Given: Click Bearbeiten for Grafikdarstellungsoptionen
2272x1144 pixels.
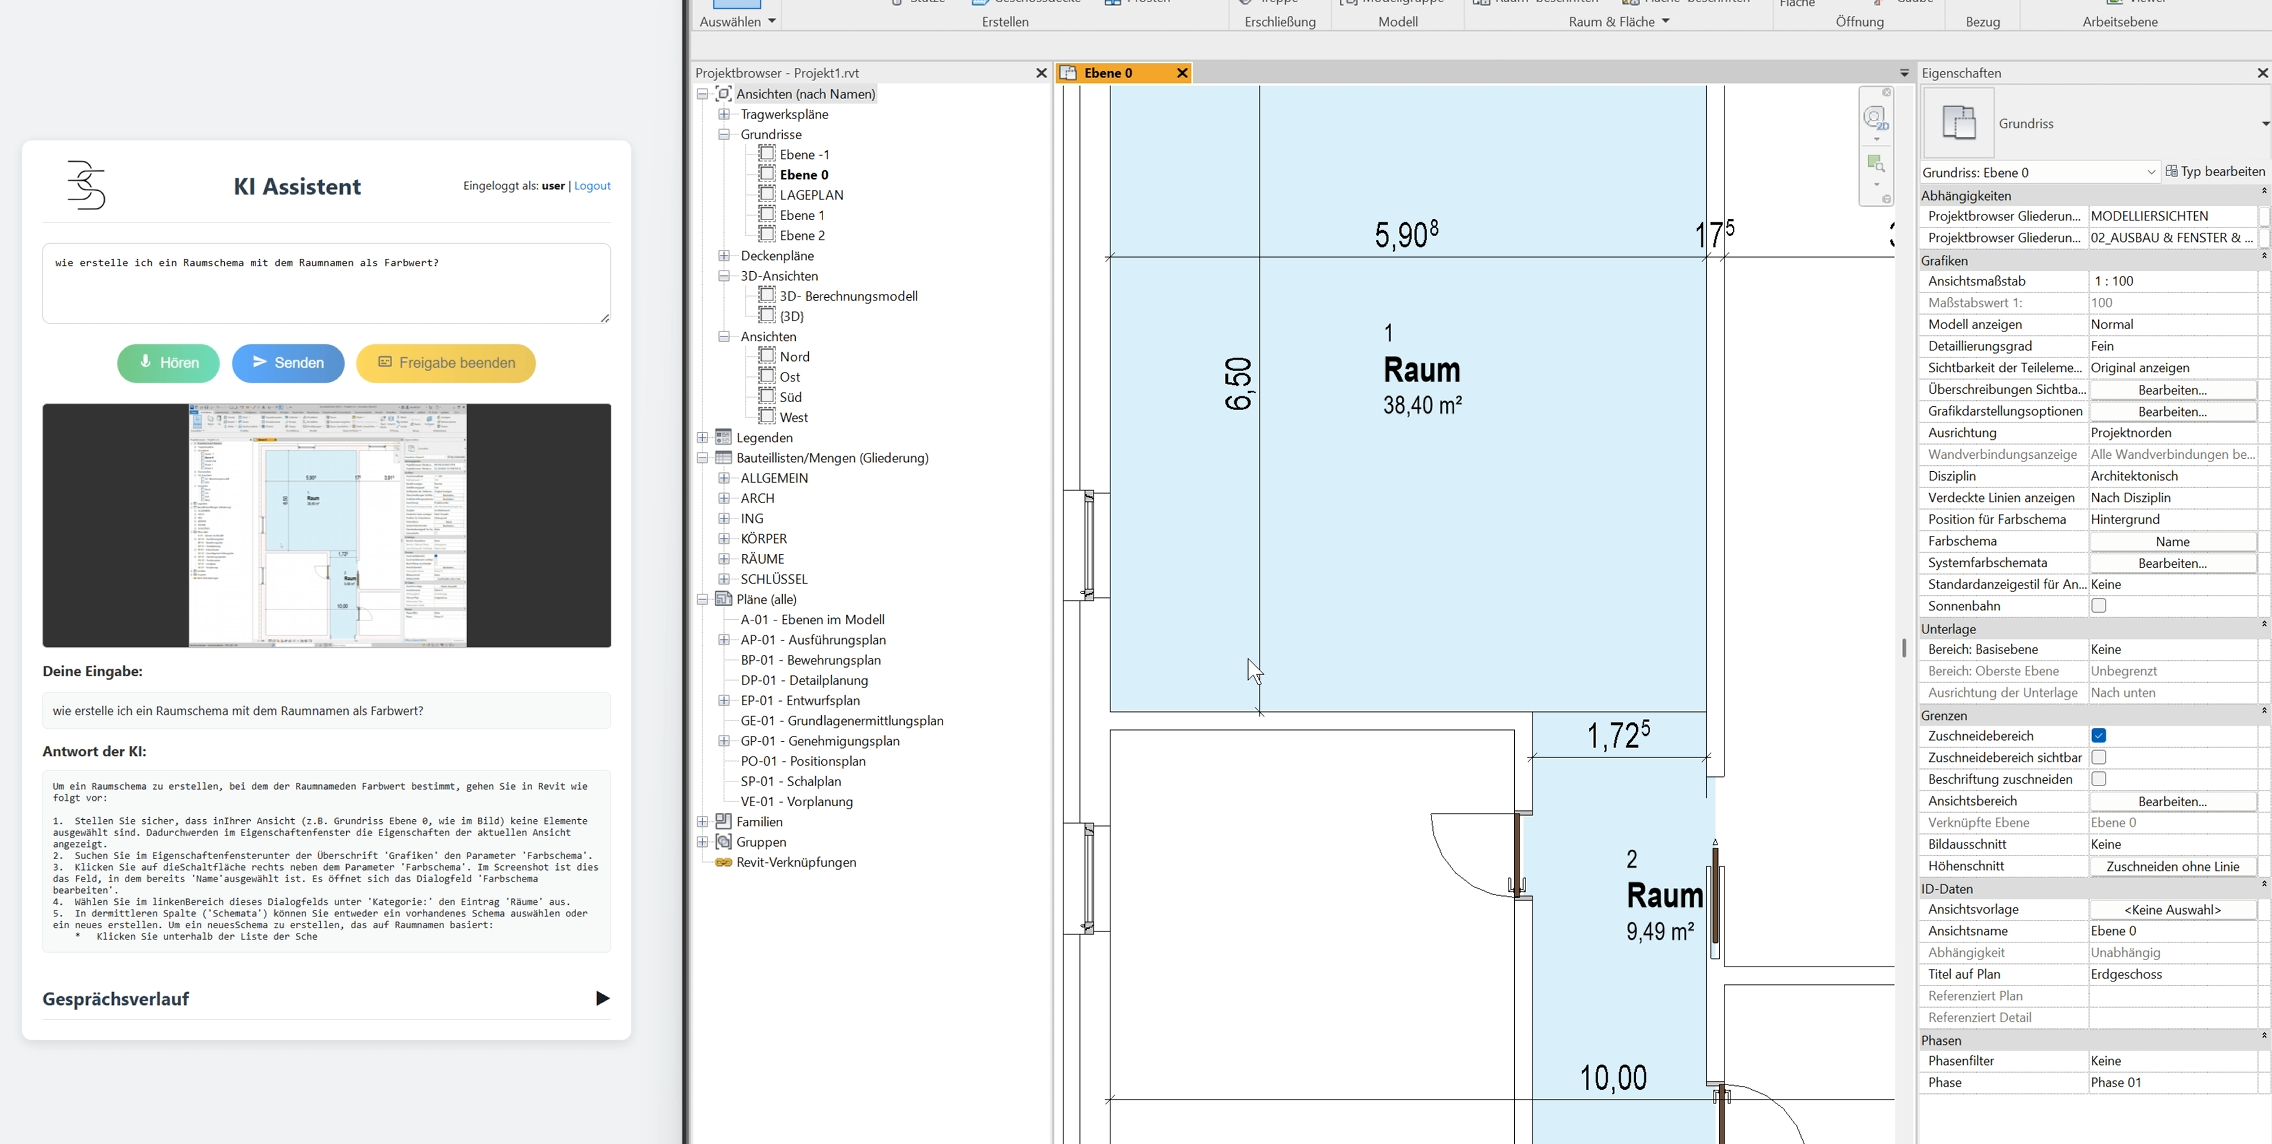Looking at the screenshot, I should point(2172,411).
